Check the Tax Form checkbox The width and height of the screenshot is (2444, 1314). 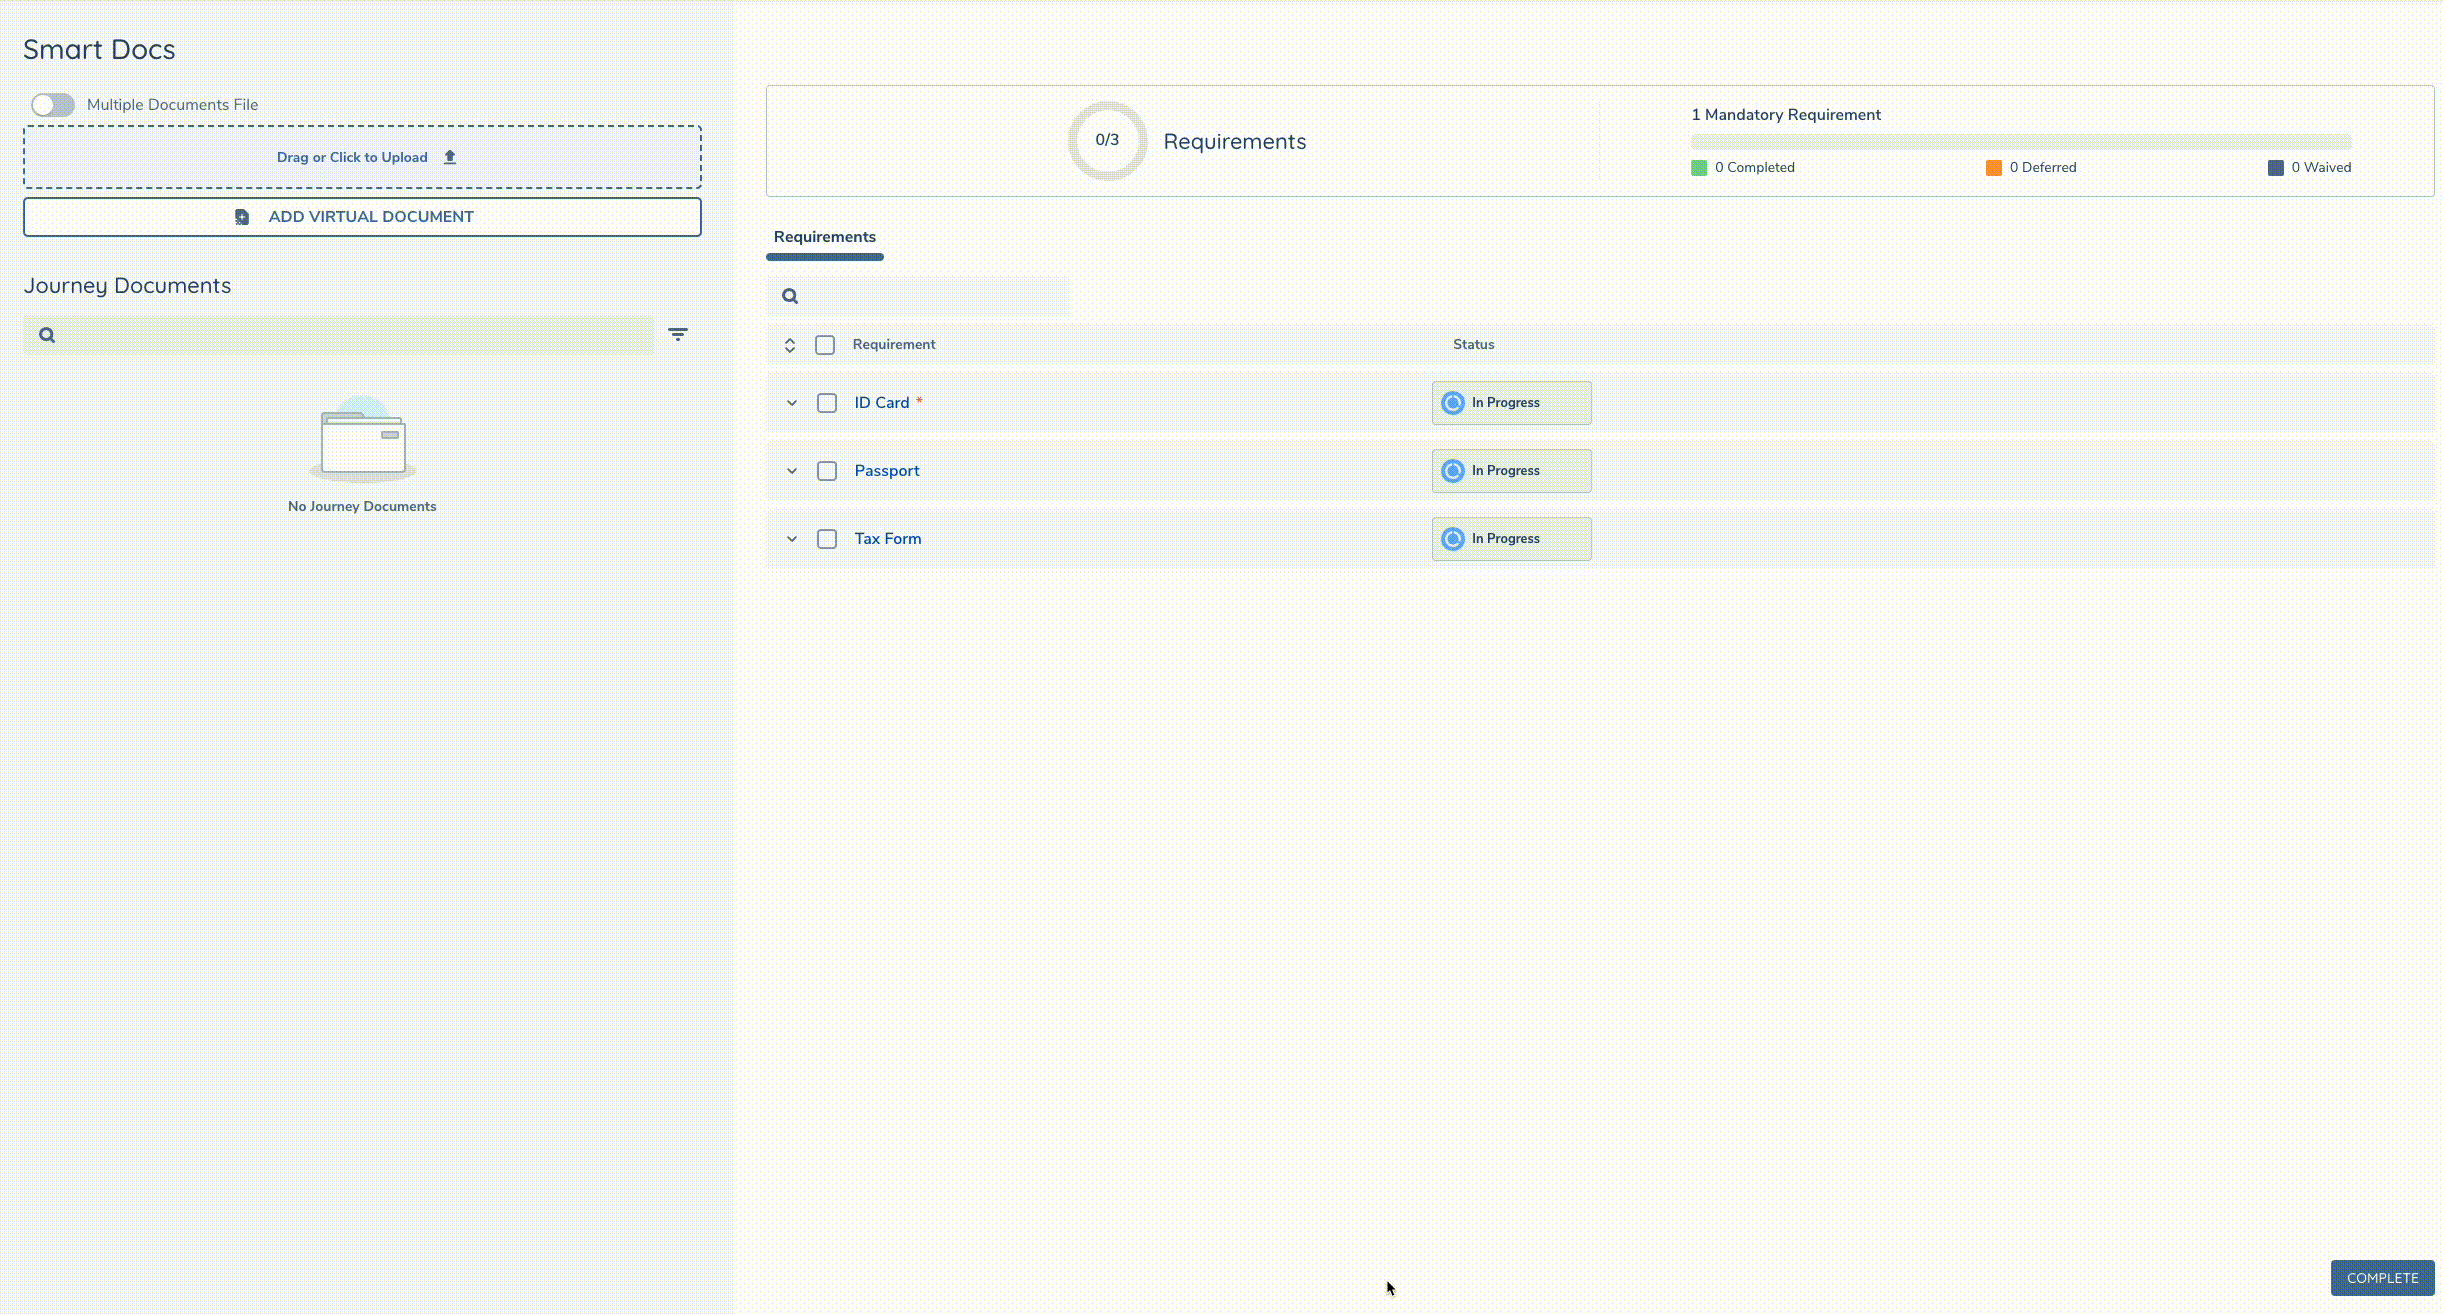(x=827, y=539)
